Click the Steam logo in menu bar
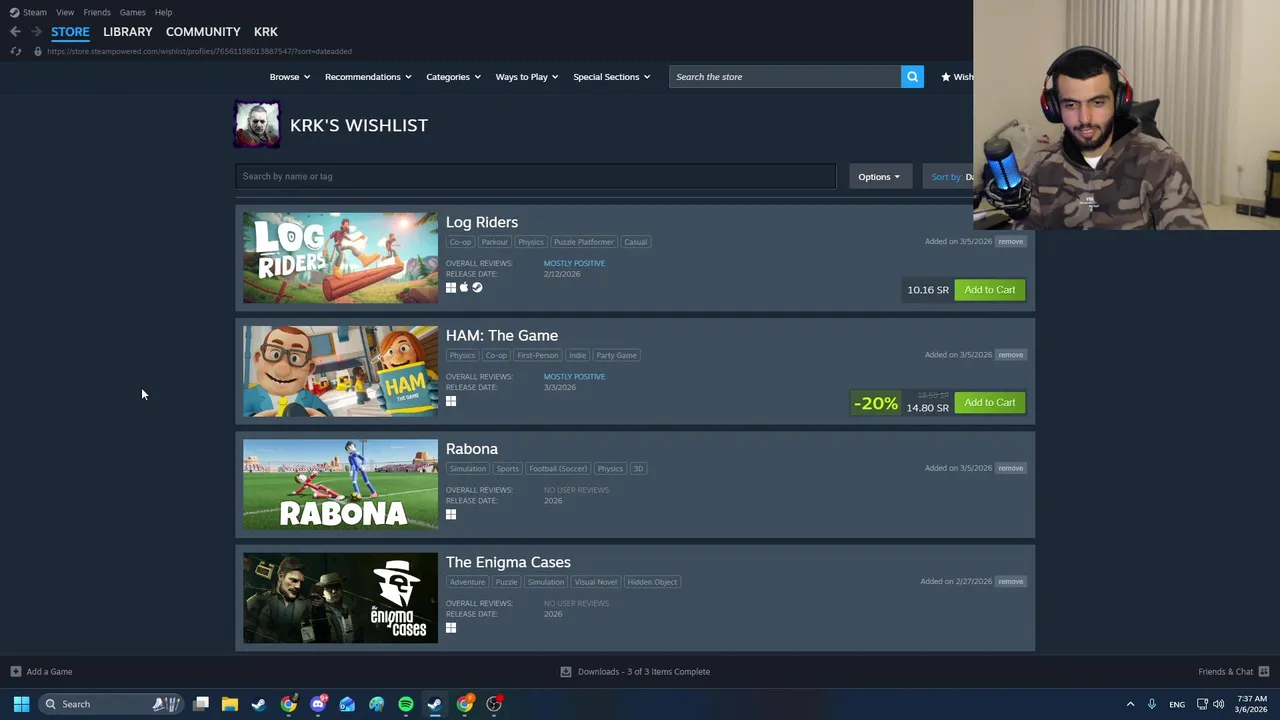1280x720 pixels. tap(14, 12)
